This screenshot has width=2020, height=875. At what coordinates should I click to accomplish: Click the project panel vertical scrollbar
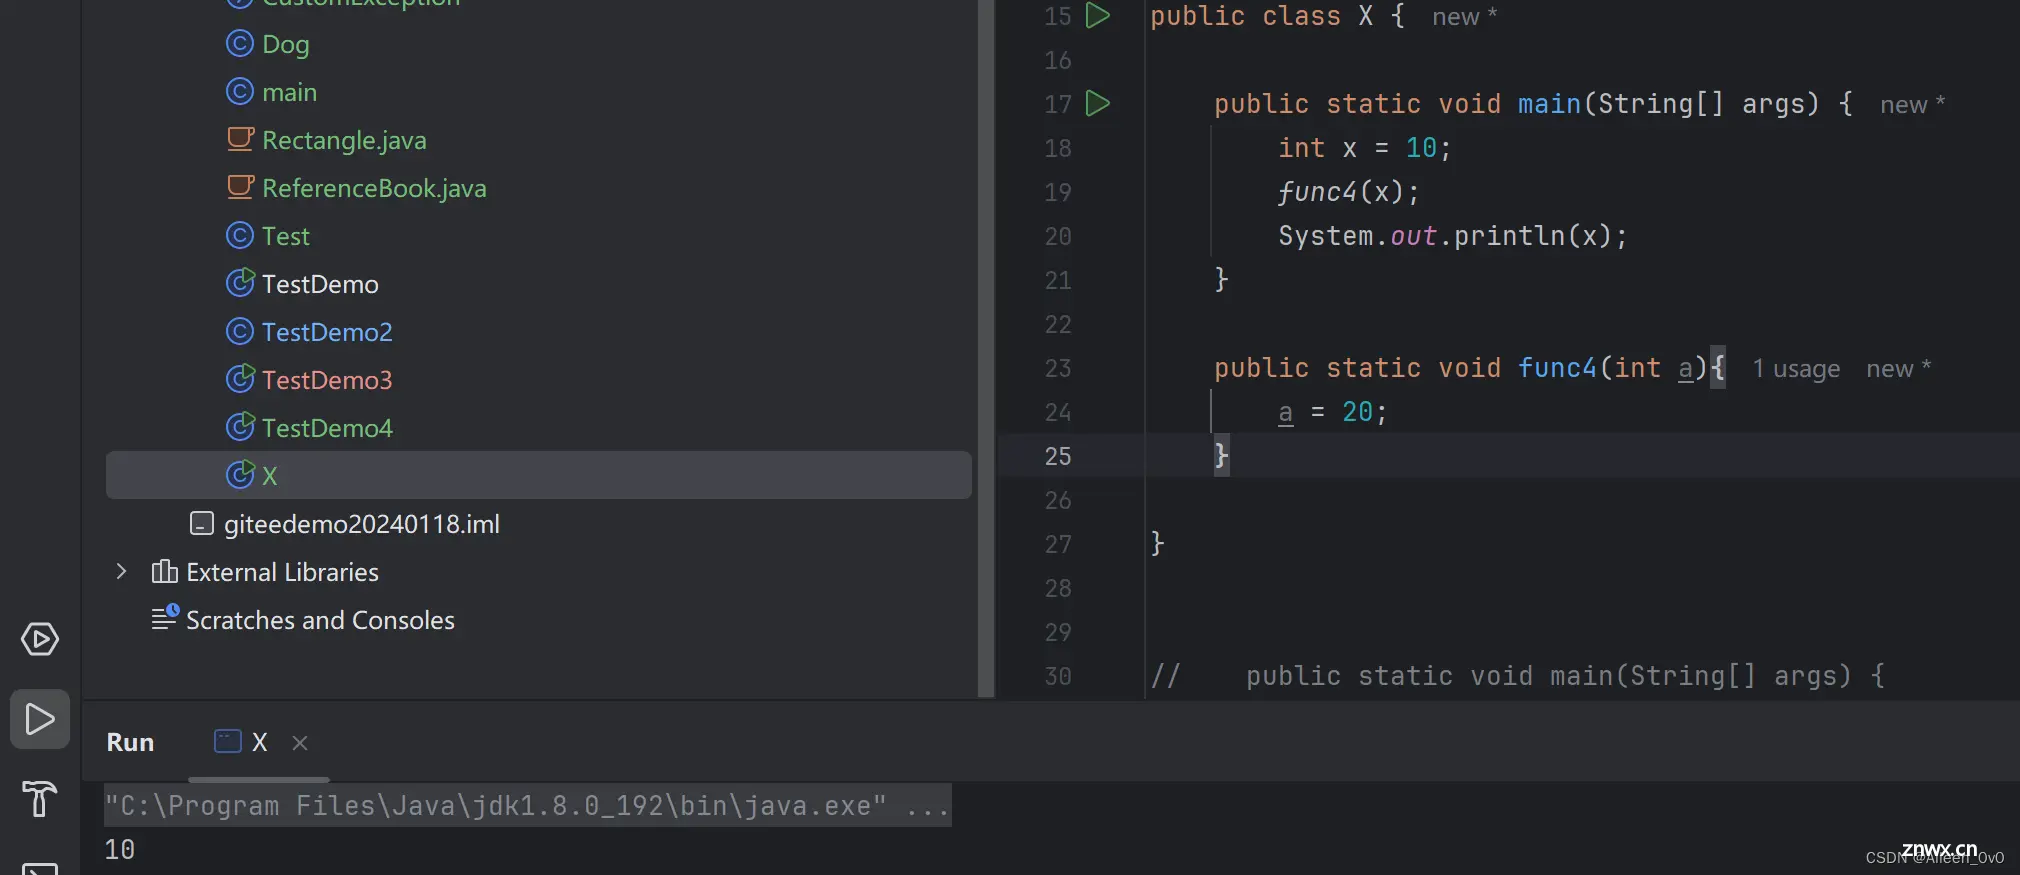tap(986, 349)
